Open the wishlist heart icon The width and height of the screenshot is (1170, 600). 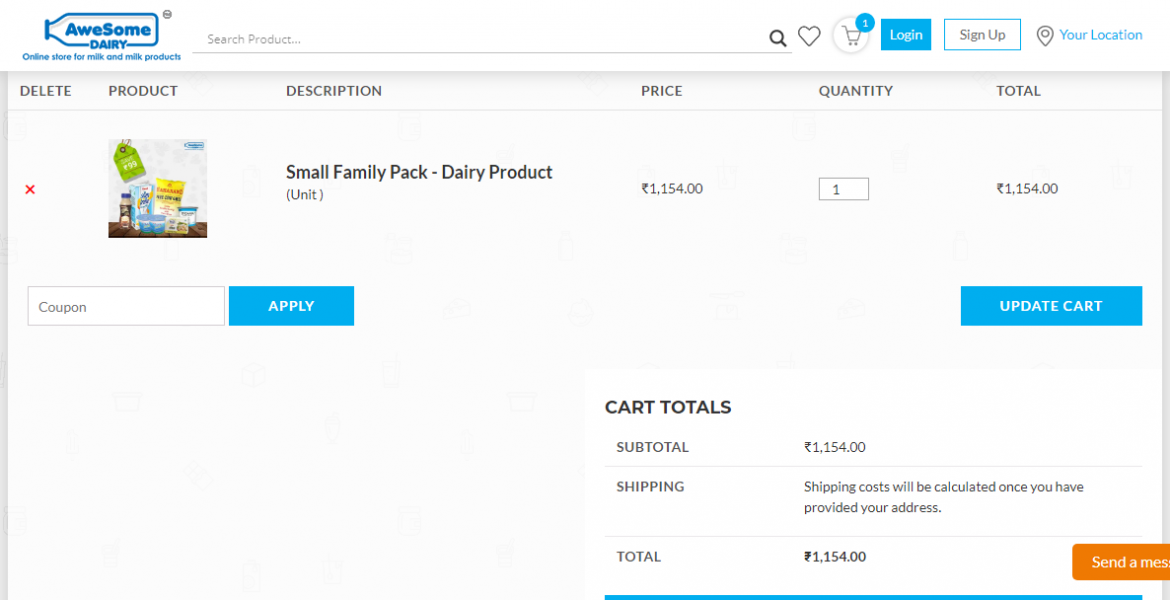tap(809, 37)
